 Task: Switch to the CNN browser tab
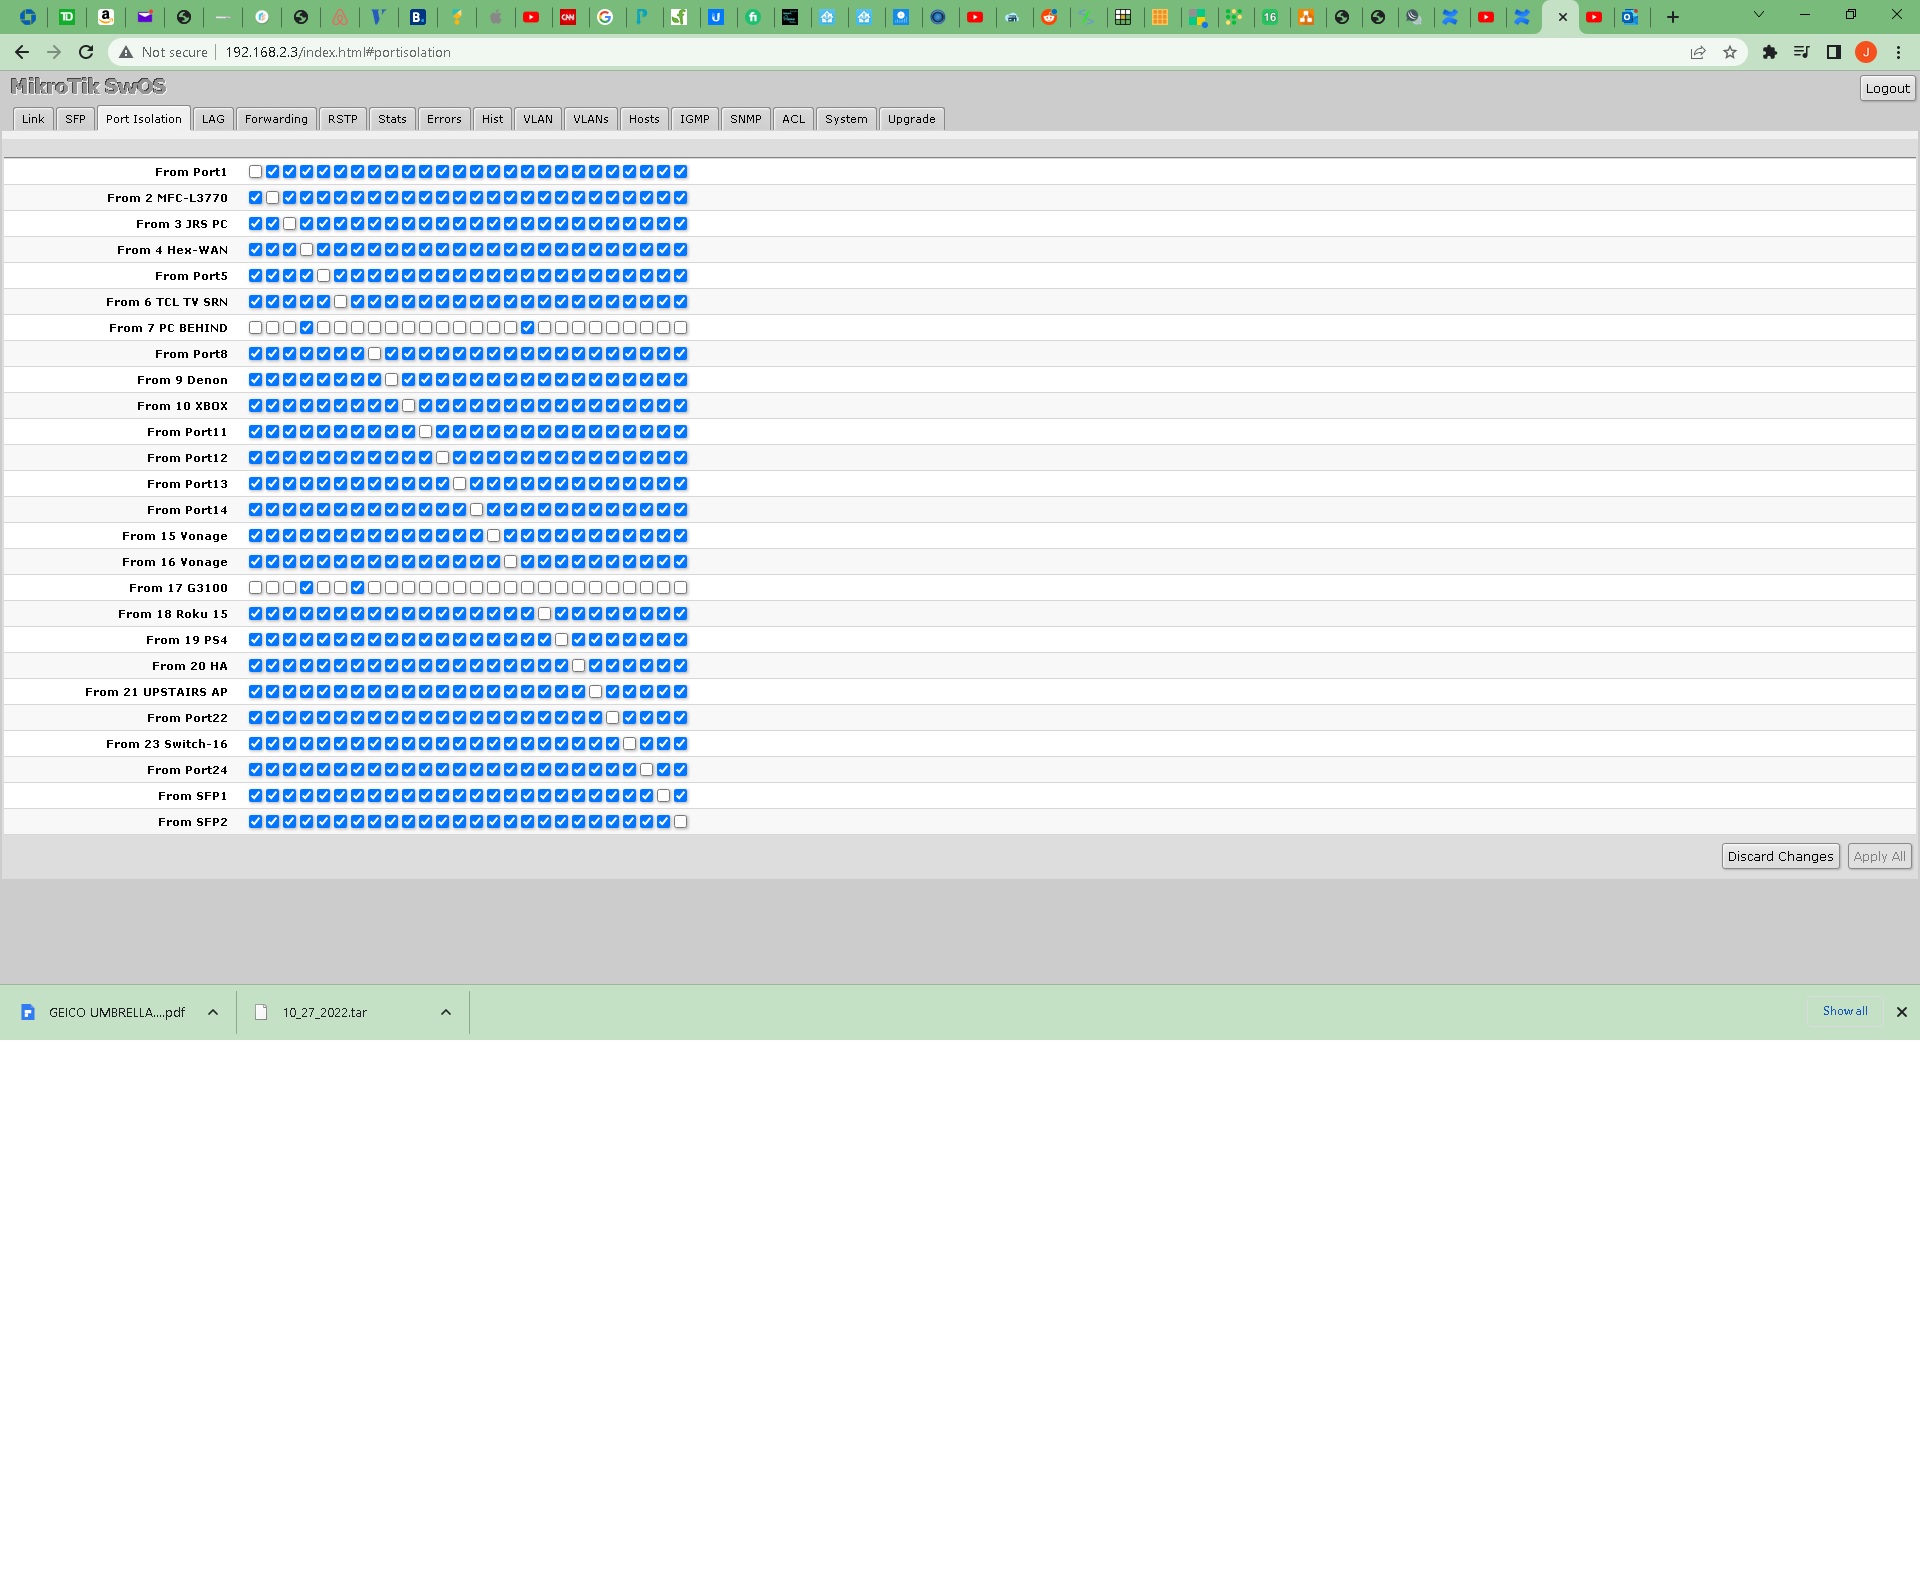568,16
